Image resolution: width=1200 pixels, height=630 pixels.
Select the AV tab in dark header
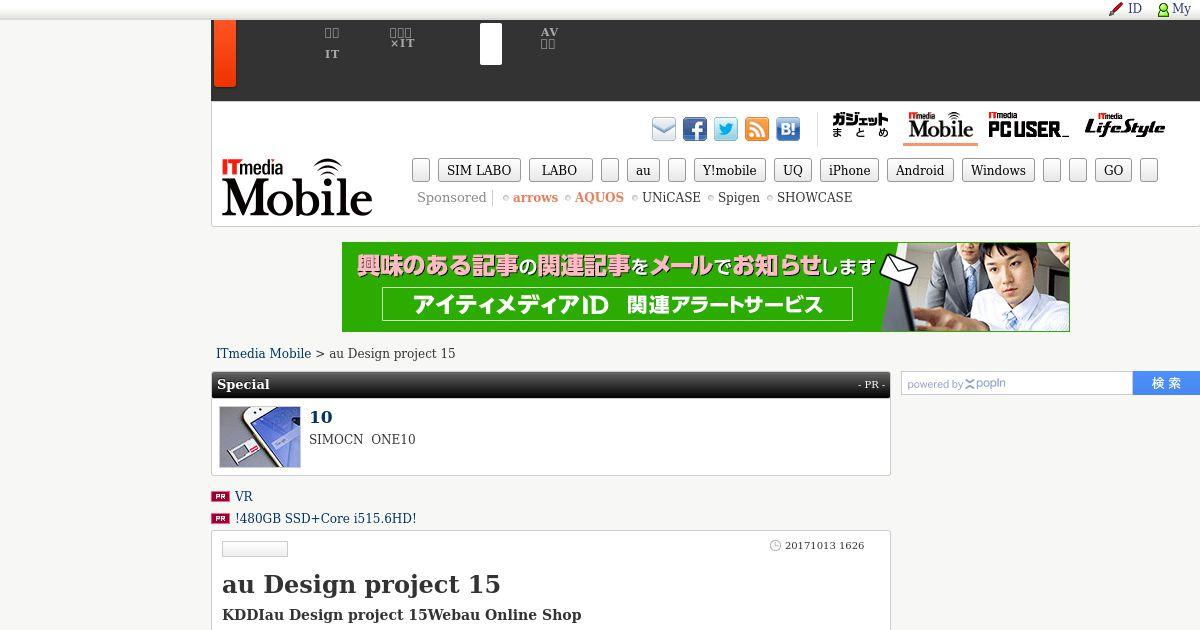549,39
